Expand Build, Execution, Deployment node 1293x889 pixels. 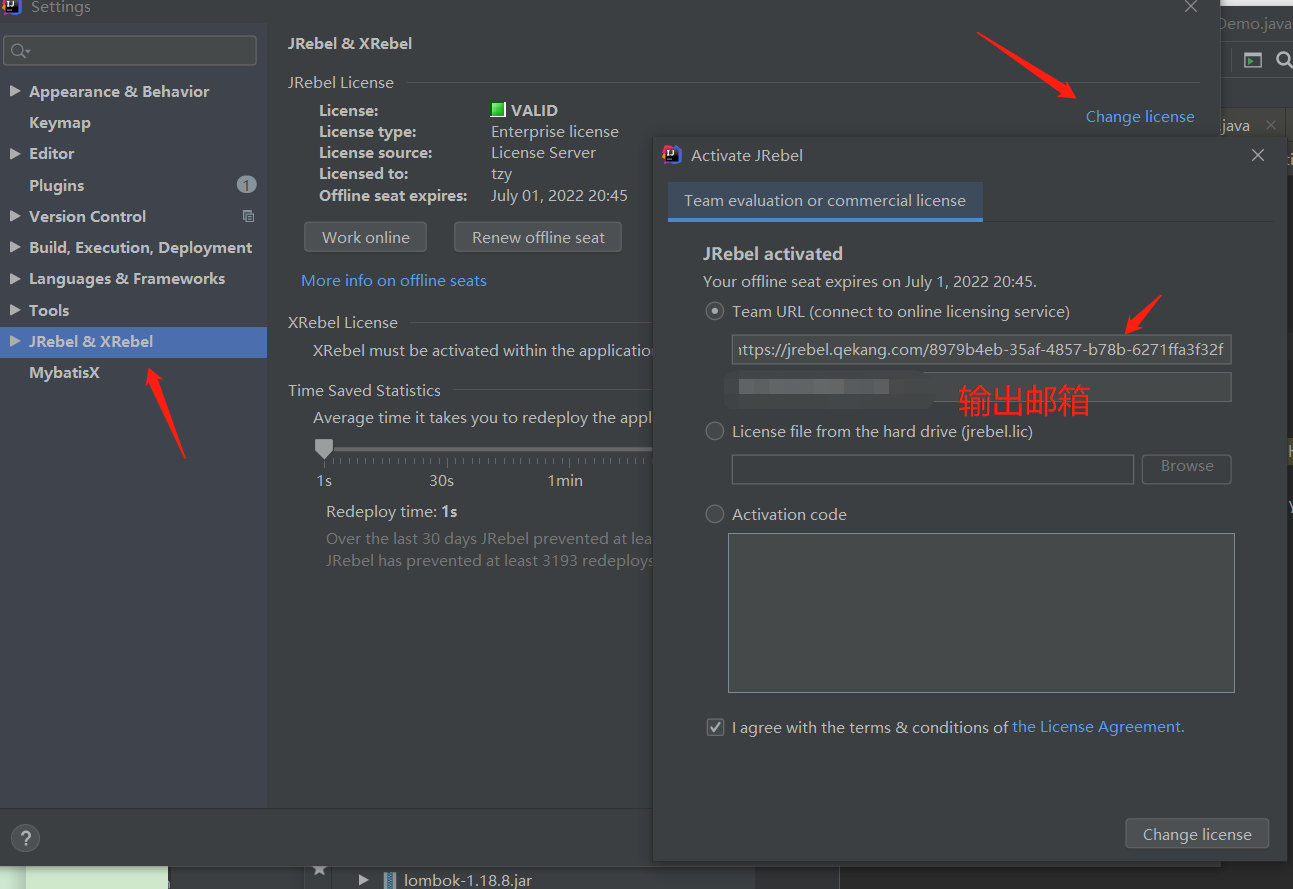[x=15, y=247]
